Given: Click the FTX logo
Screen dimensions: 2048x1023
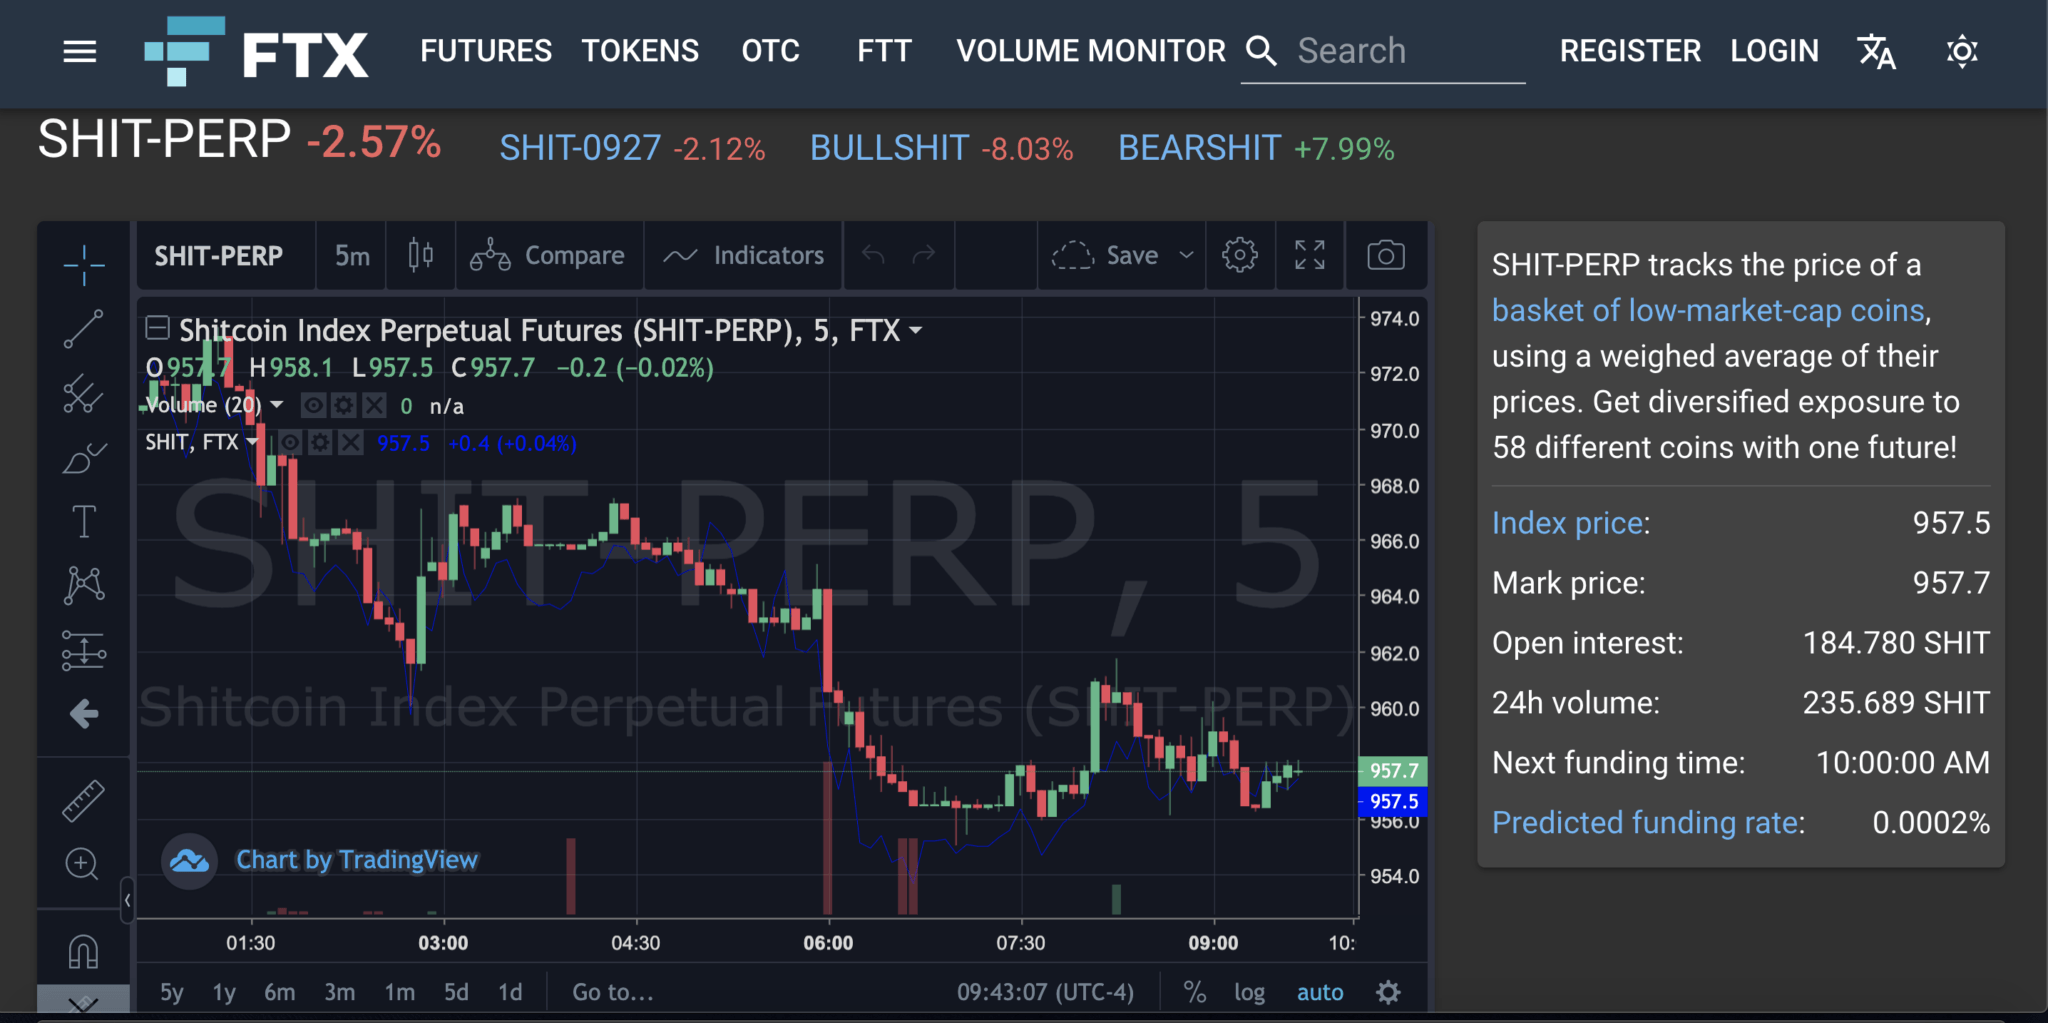Looking at the screenshot, I should [x=256, y=51].
